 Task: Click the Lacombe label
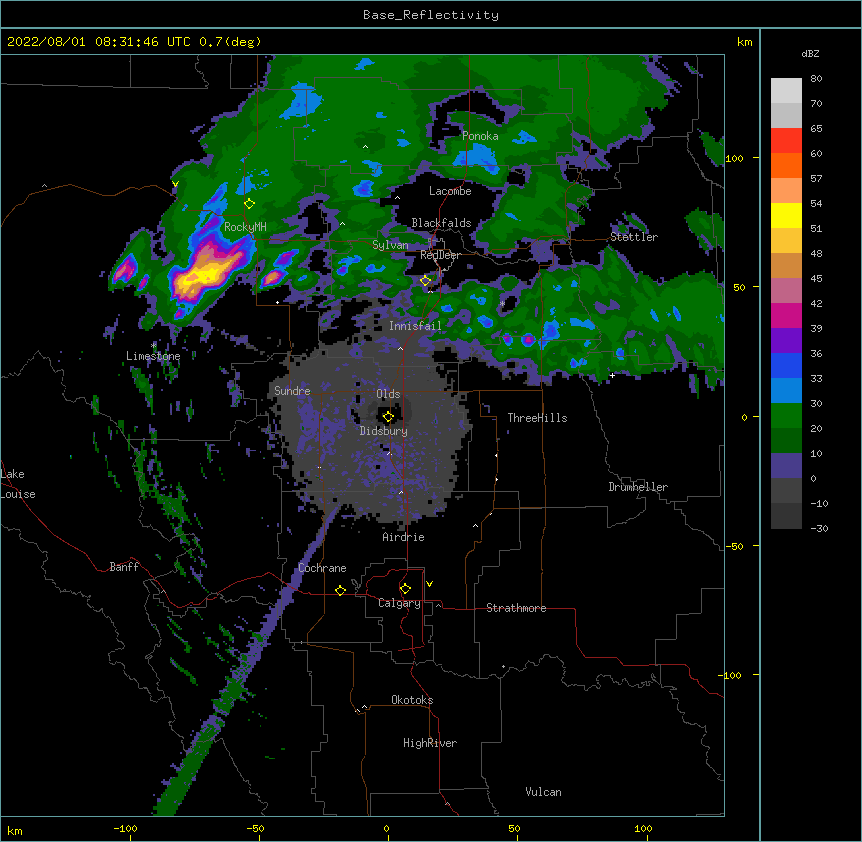(x=450, y=191)
